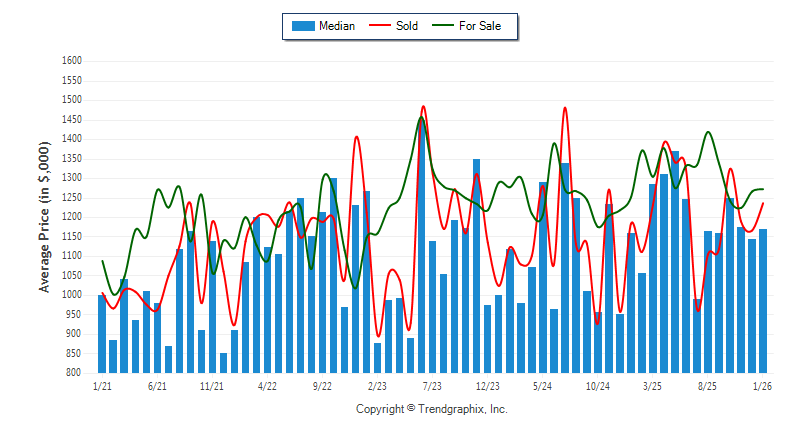Click the 12/23 x-axis label
This screenshot has width=800, height=434.
(x=488, y=385)
